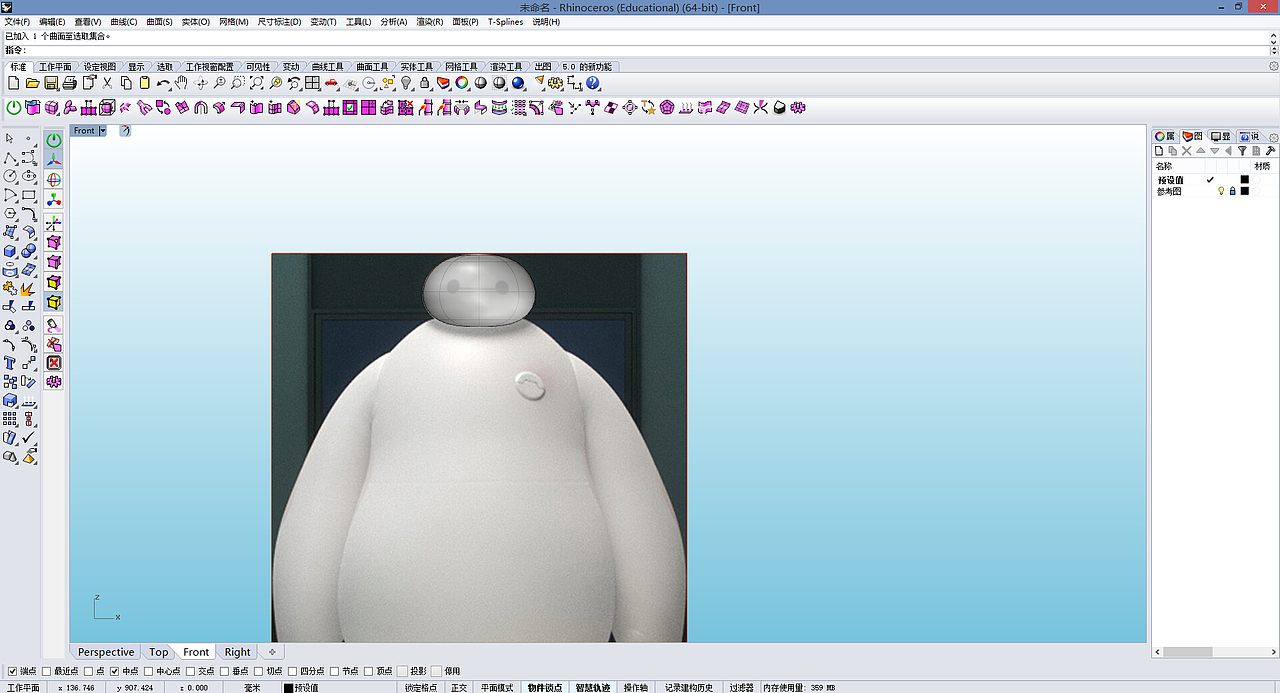Click the New file icon
The height and width of the screenshot is (693, 1280).
(x=14, y=83)
